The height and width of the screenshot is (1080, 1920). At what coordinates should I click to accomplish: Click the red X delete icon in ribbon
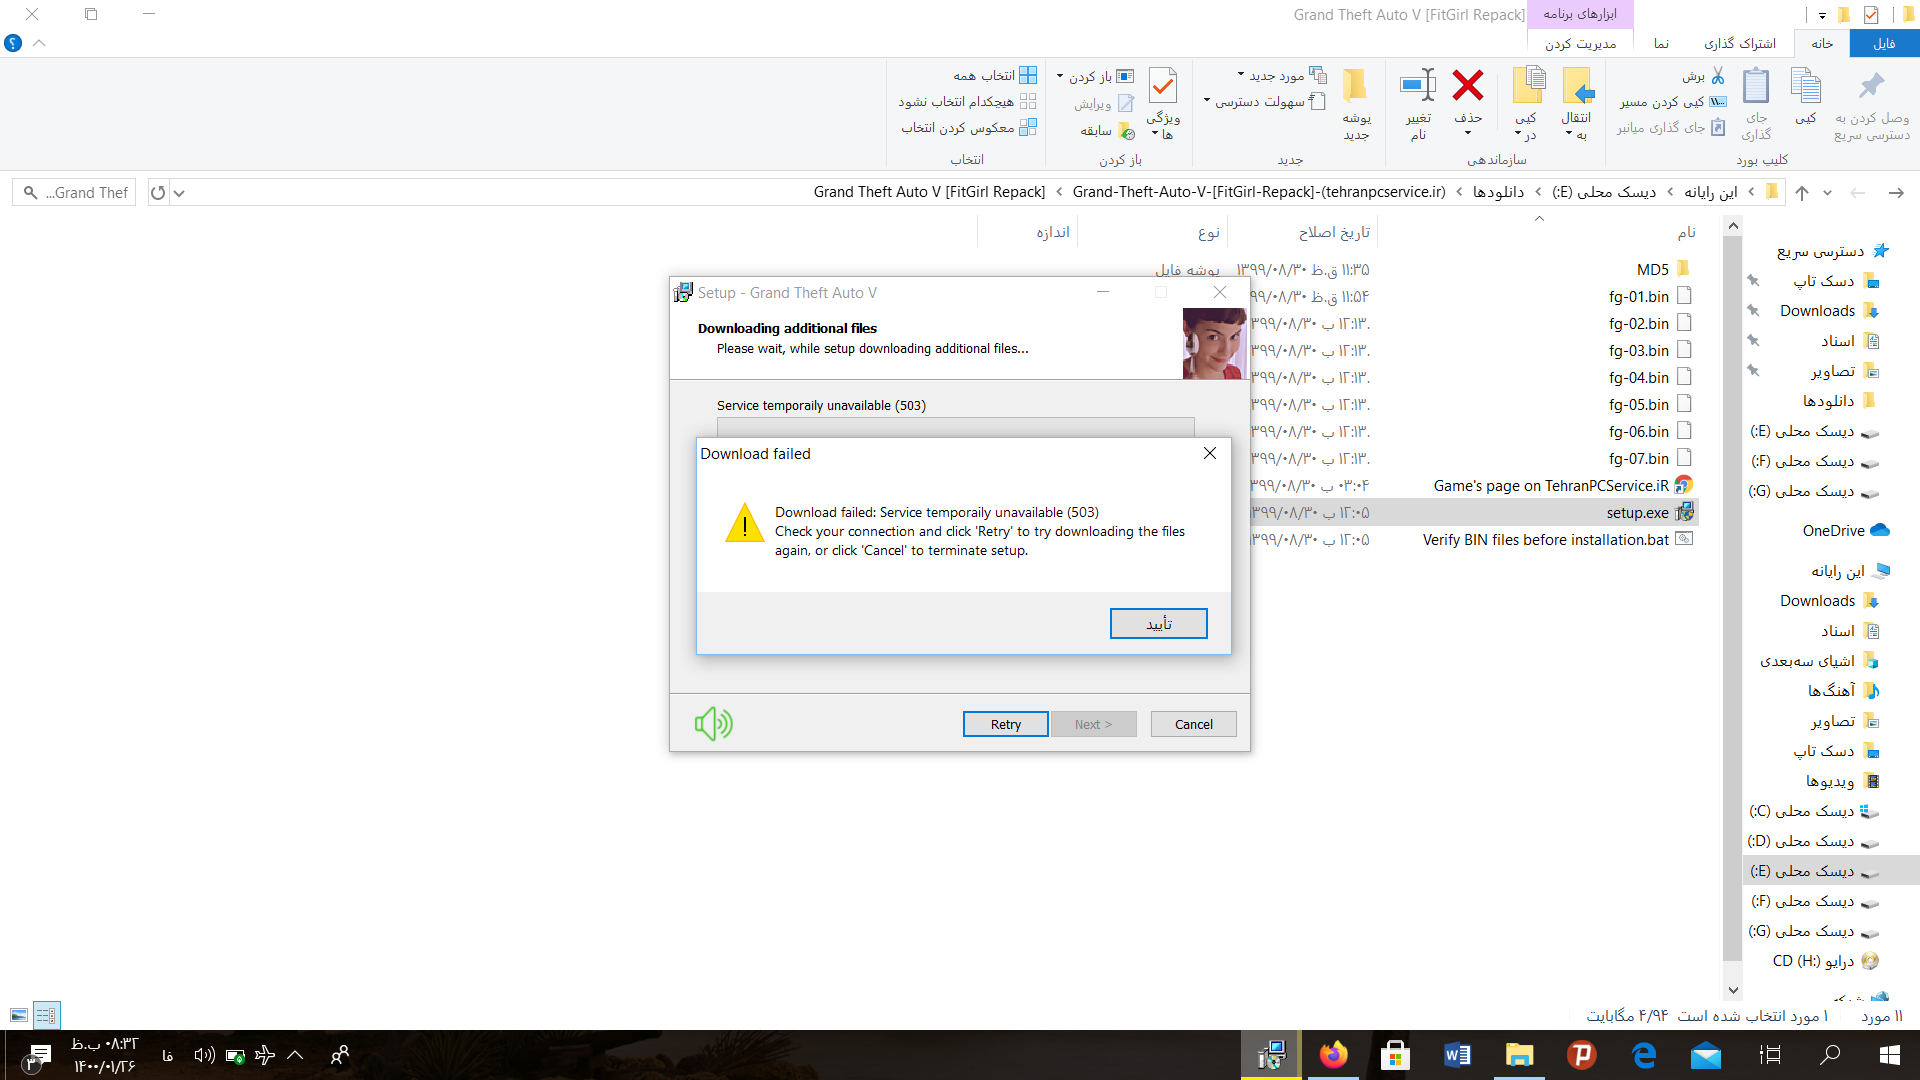1467,86
